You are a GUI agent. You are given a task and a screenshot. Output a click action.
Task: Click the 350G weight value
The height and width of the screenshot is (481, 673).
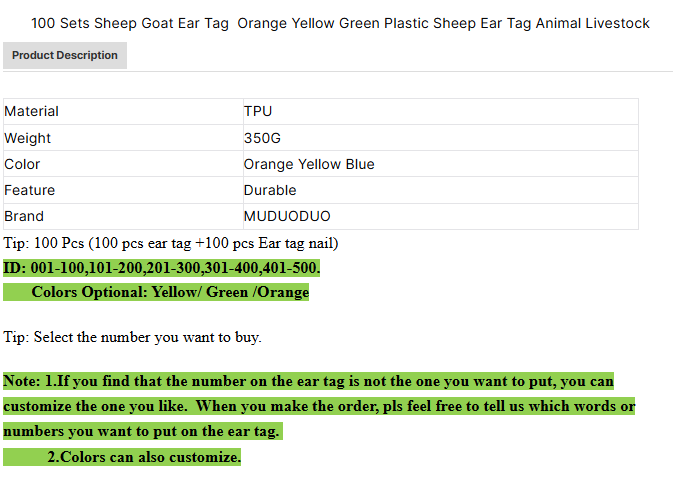pyautogui.click(x=262, y=138)
